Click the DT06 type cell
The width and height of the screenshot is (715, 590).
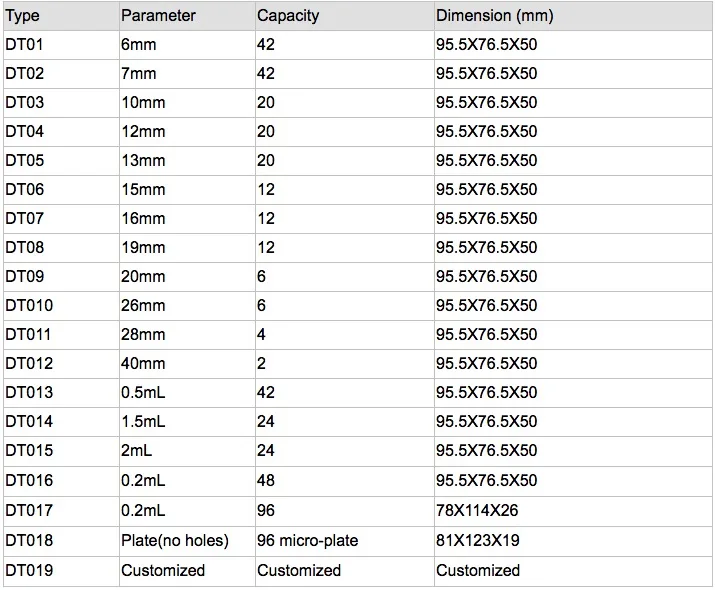[24, 190]
